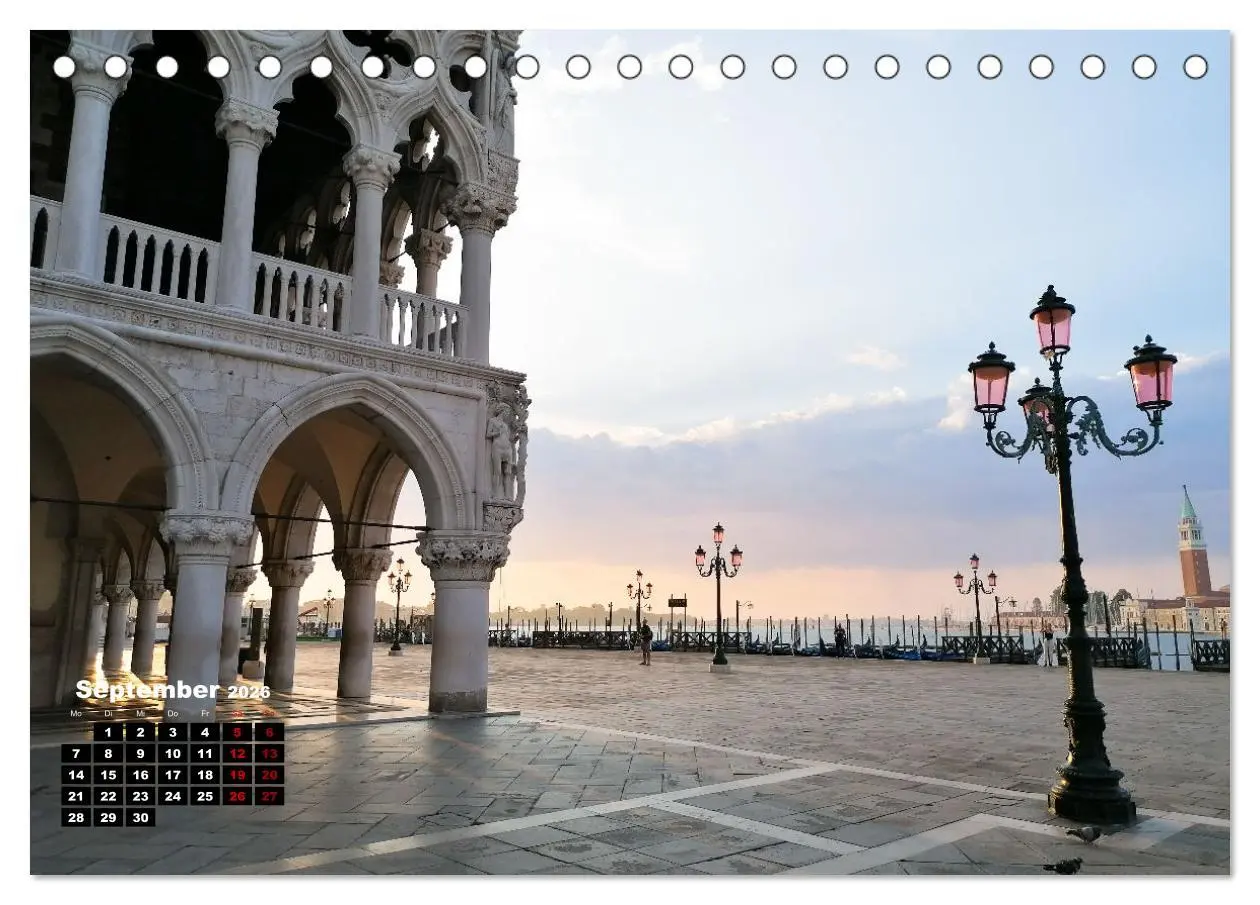Pick date 15 in the calendar

pyautogui.click(x=108, y=775)
